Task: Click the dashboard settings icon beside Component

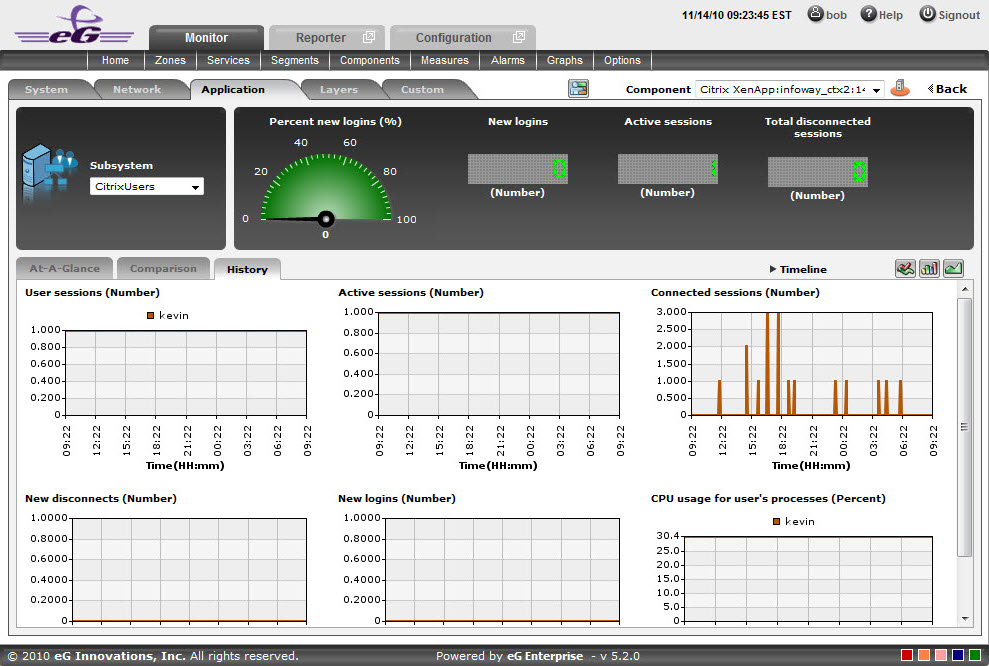Action: [578, 88]
